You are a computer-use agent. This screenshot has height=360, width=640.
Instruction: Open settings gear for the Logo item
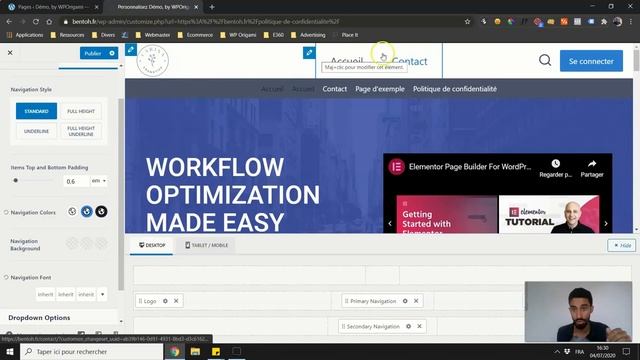pos(165,301)
